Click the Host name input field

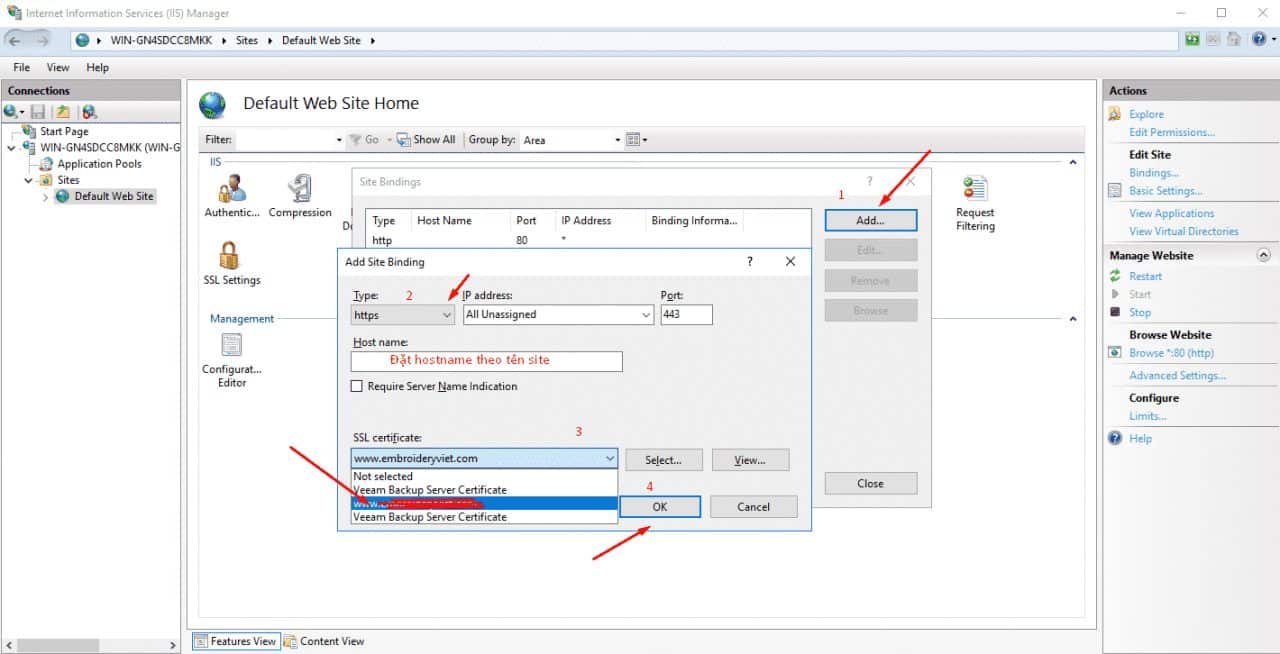pos(486,361)
